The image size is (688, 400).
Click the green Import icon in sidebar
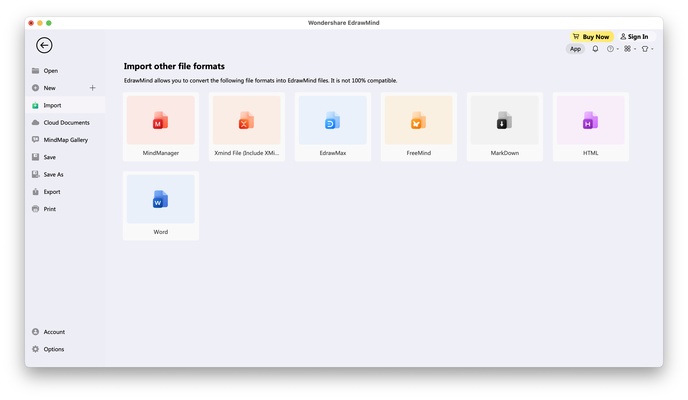coord(36,105)
